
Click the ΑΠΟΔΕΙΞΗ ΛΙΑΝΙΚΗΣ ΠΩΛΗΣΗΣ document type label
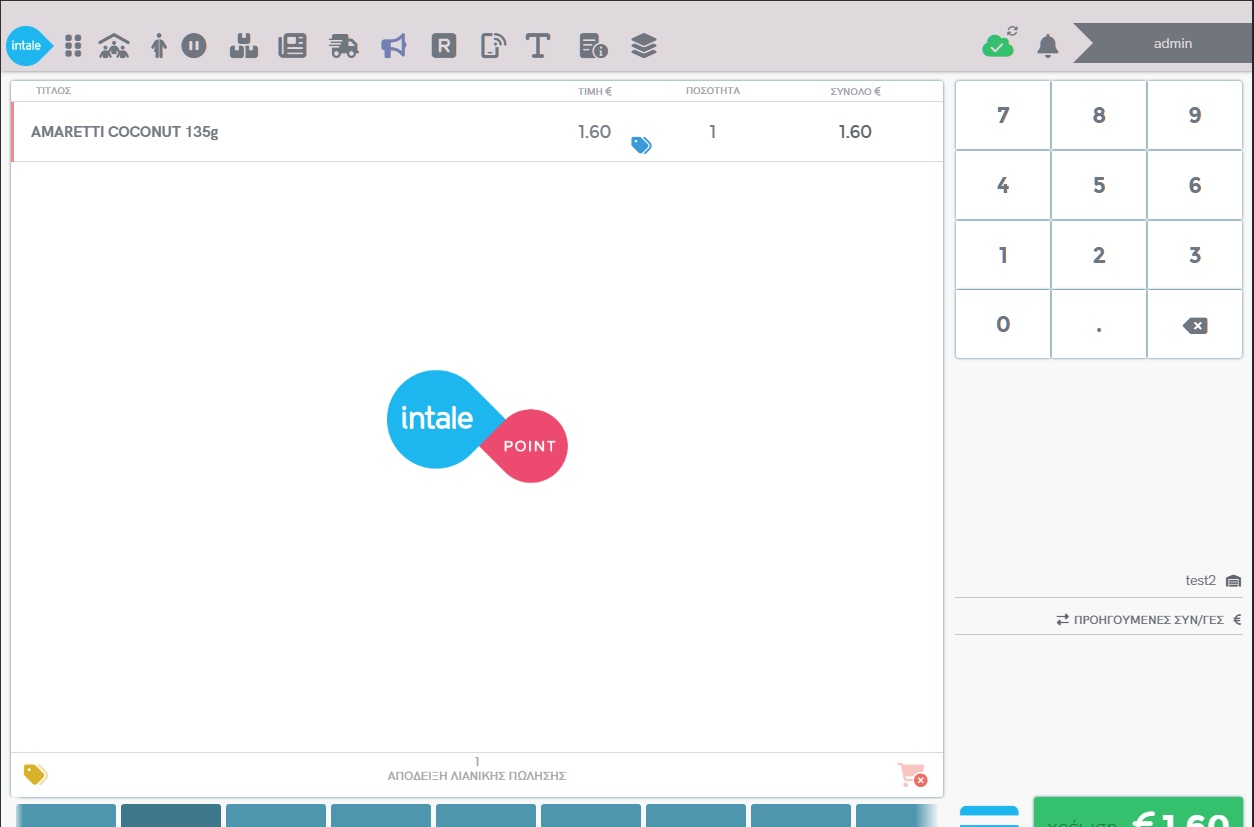click(x=477, y=776)
